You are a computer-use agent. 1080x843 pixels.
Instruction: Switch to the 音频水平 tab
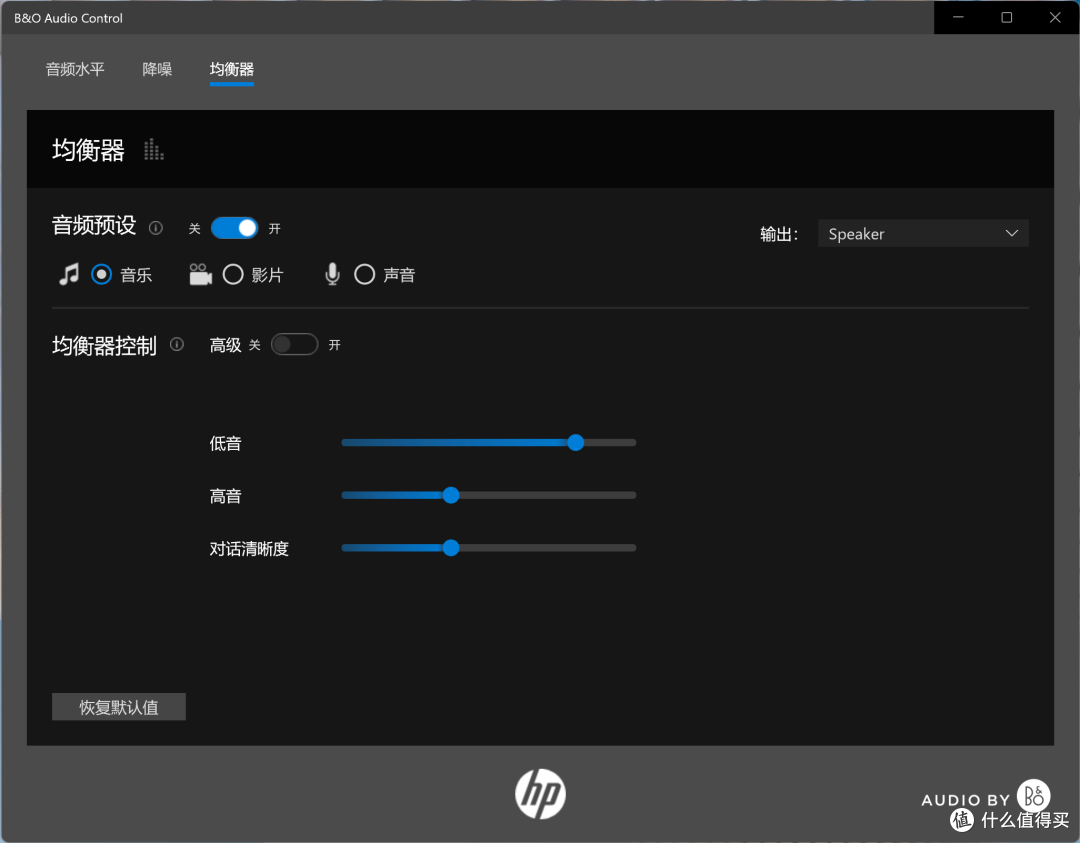point(75,70)
